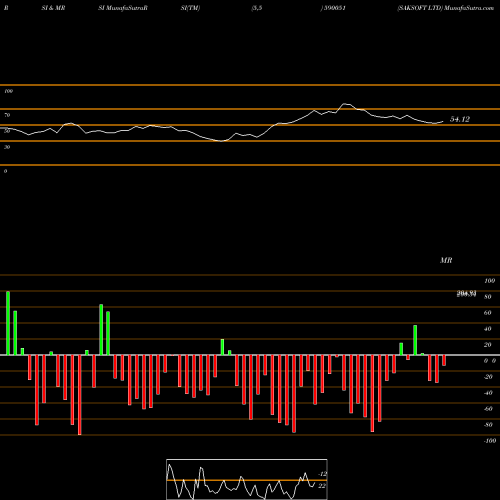Click the RSI axis label 100
Viewport: 500px width, 500px height.
click(8, 91)
